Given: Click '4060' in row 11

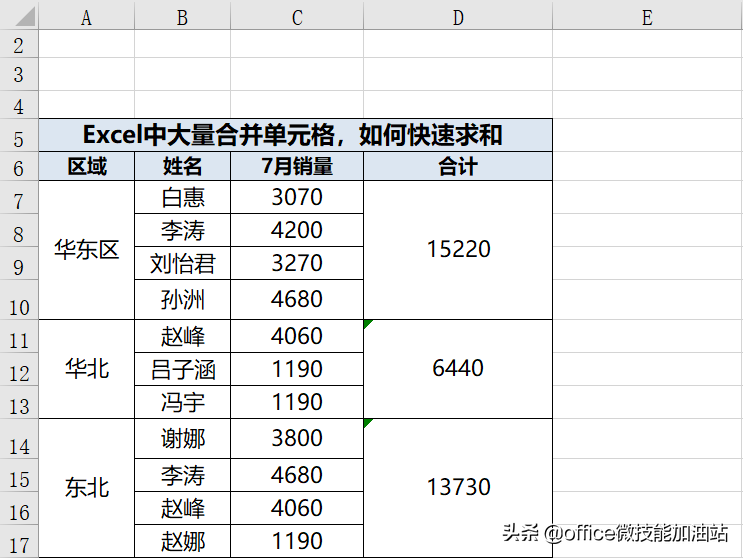Looking at the screenshot, I should pos(297,336).
